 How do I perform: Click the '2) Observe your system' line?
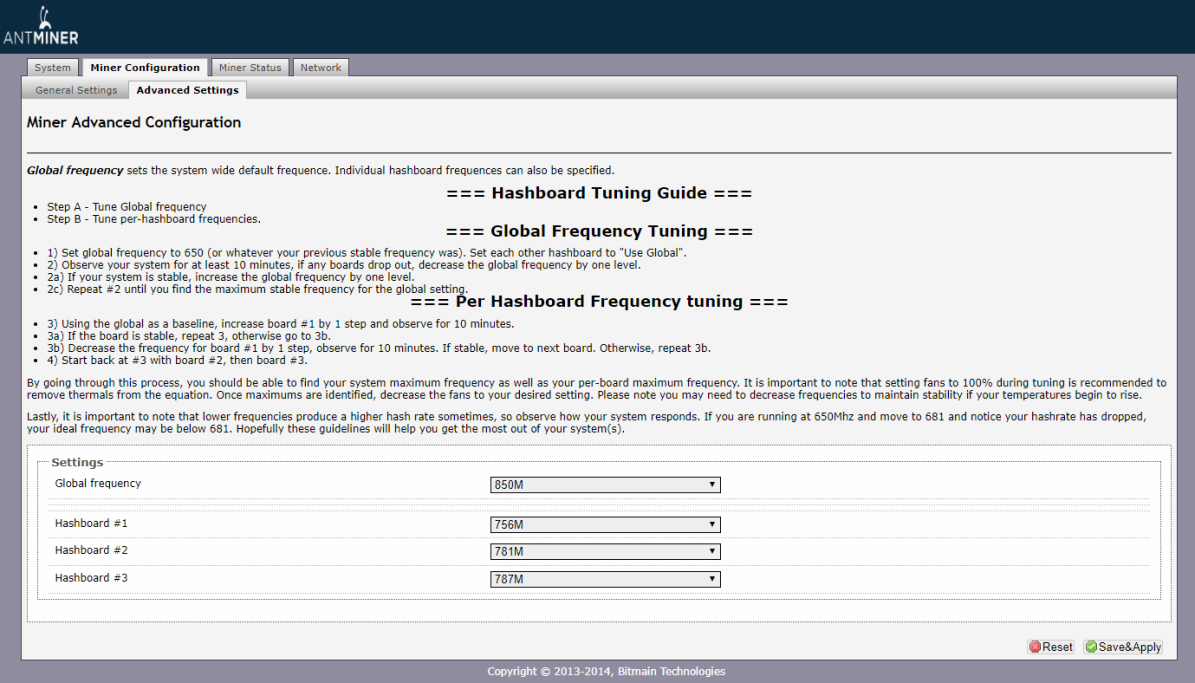(x=344, y=265)
